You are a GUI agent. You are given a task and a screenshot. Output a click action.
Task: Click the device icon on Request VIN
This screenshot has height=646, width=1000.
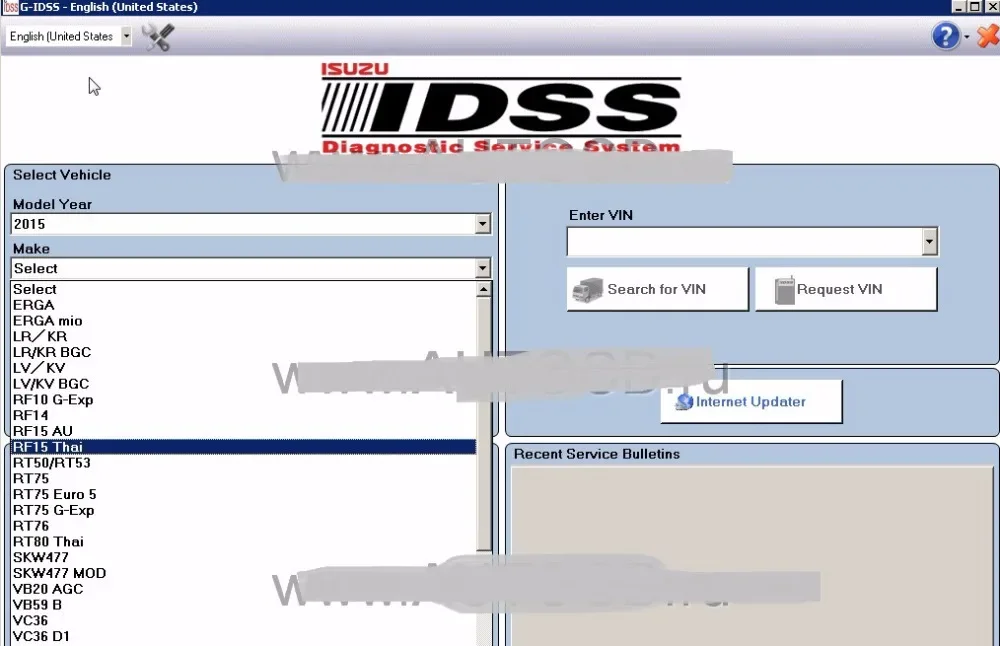[x=784, y=290]
